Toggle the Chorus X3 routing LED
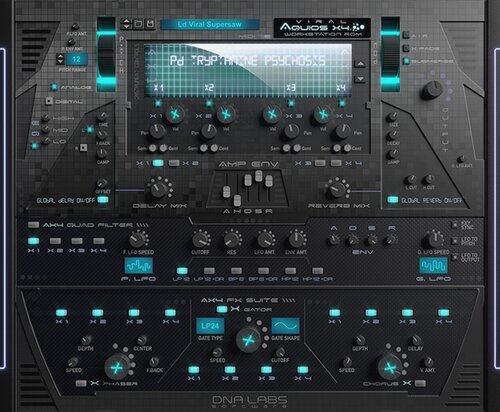Image resolution: width=500 pixels, height=412 pixels. click(407, 312)
